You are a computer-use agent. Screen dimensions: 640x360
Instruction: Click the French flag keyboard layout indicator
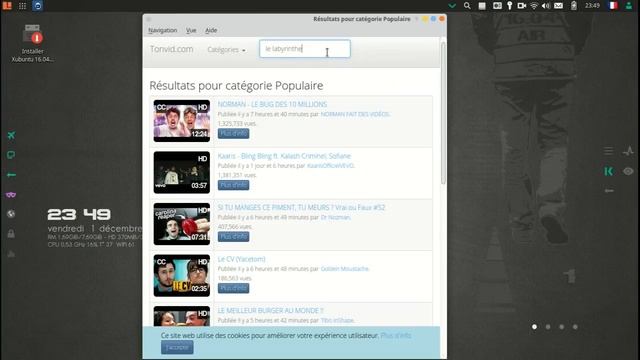point(613,6)
